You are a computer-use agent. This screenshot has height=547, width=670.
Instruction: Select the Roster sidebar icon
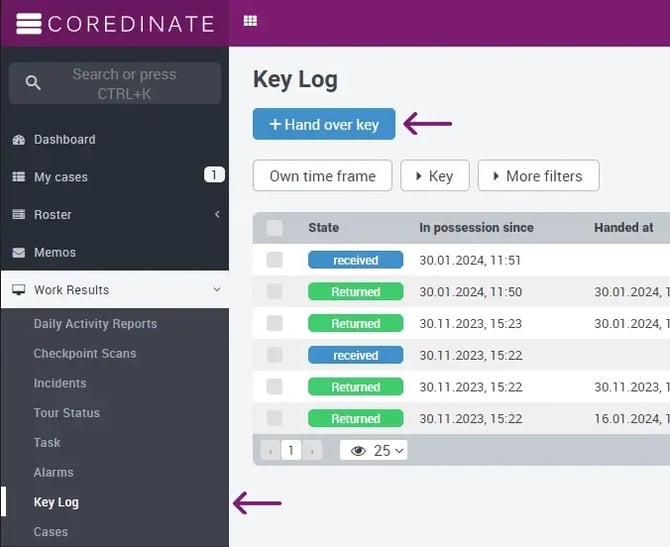click(18, 215)
